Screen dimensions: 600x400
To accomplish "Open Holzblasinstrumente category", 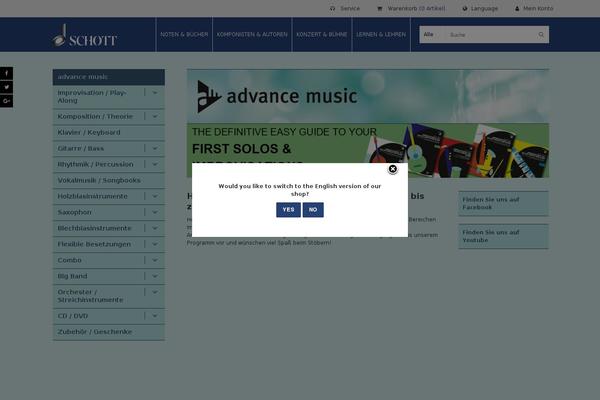I will 93,196.
